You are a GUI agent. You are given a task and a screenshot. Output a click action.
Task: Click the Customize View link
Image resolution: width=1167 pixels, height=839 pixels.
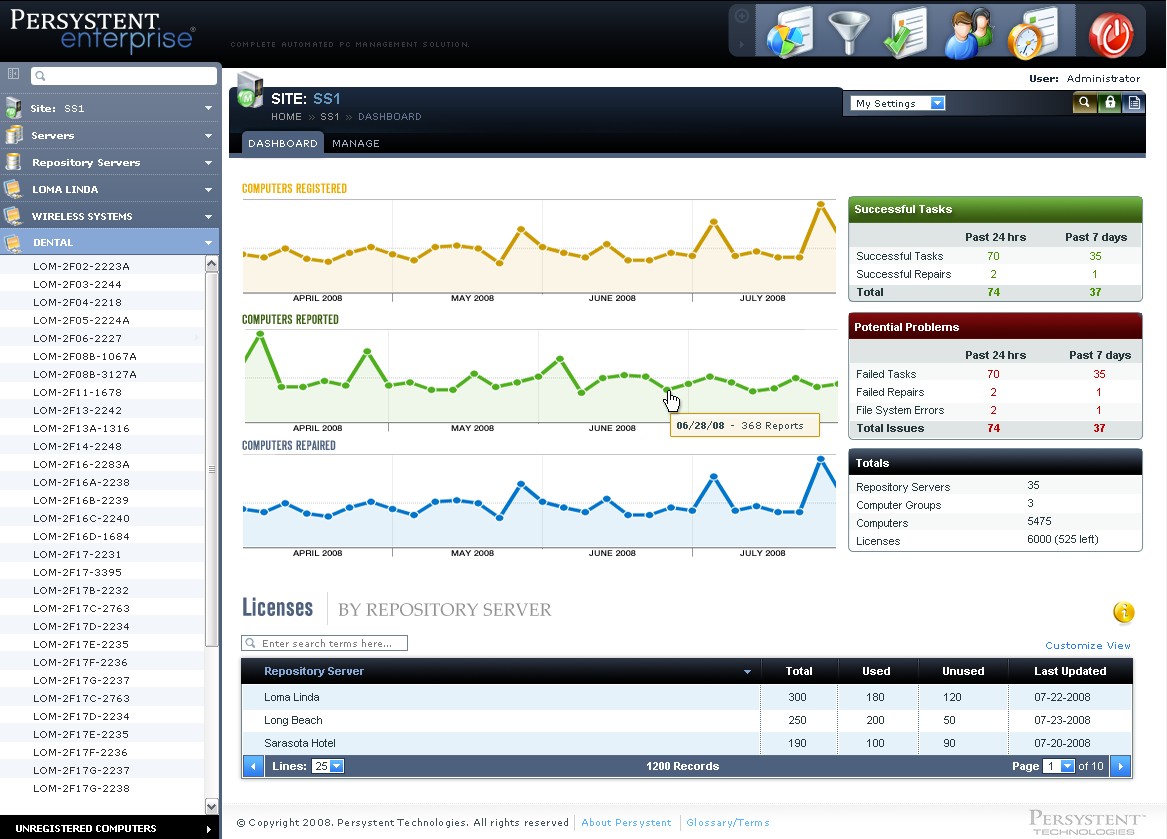point(1088,646)
